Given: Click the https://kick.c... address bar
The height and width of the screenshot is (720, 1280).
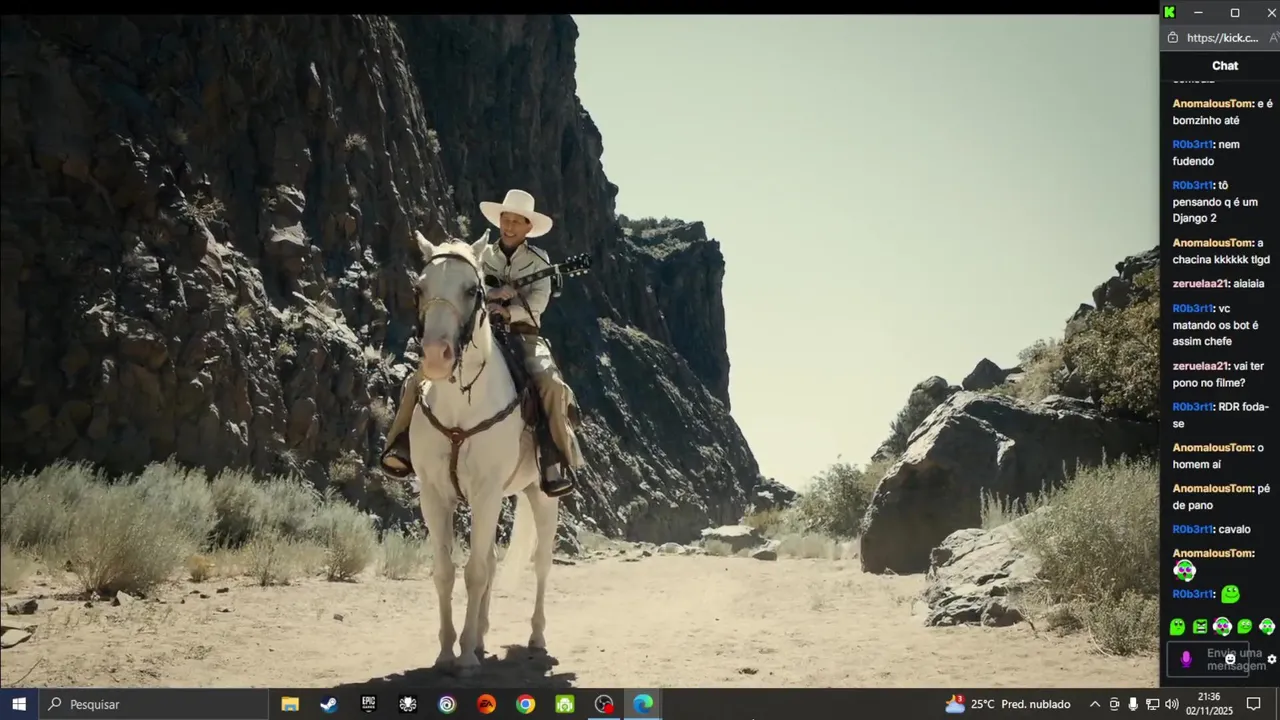Looking at the screenshot, I should (x=1221, y=38).
